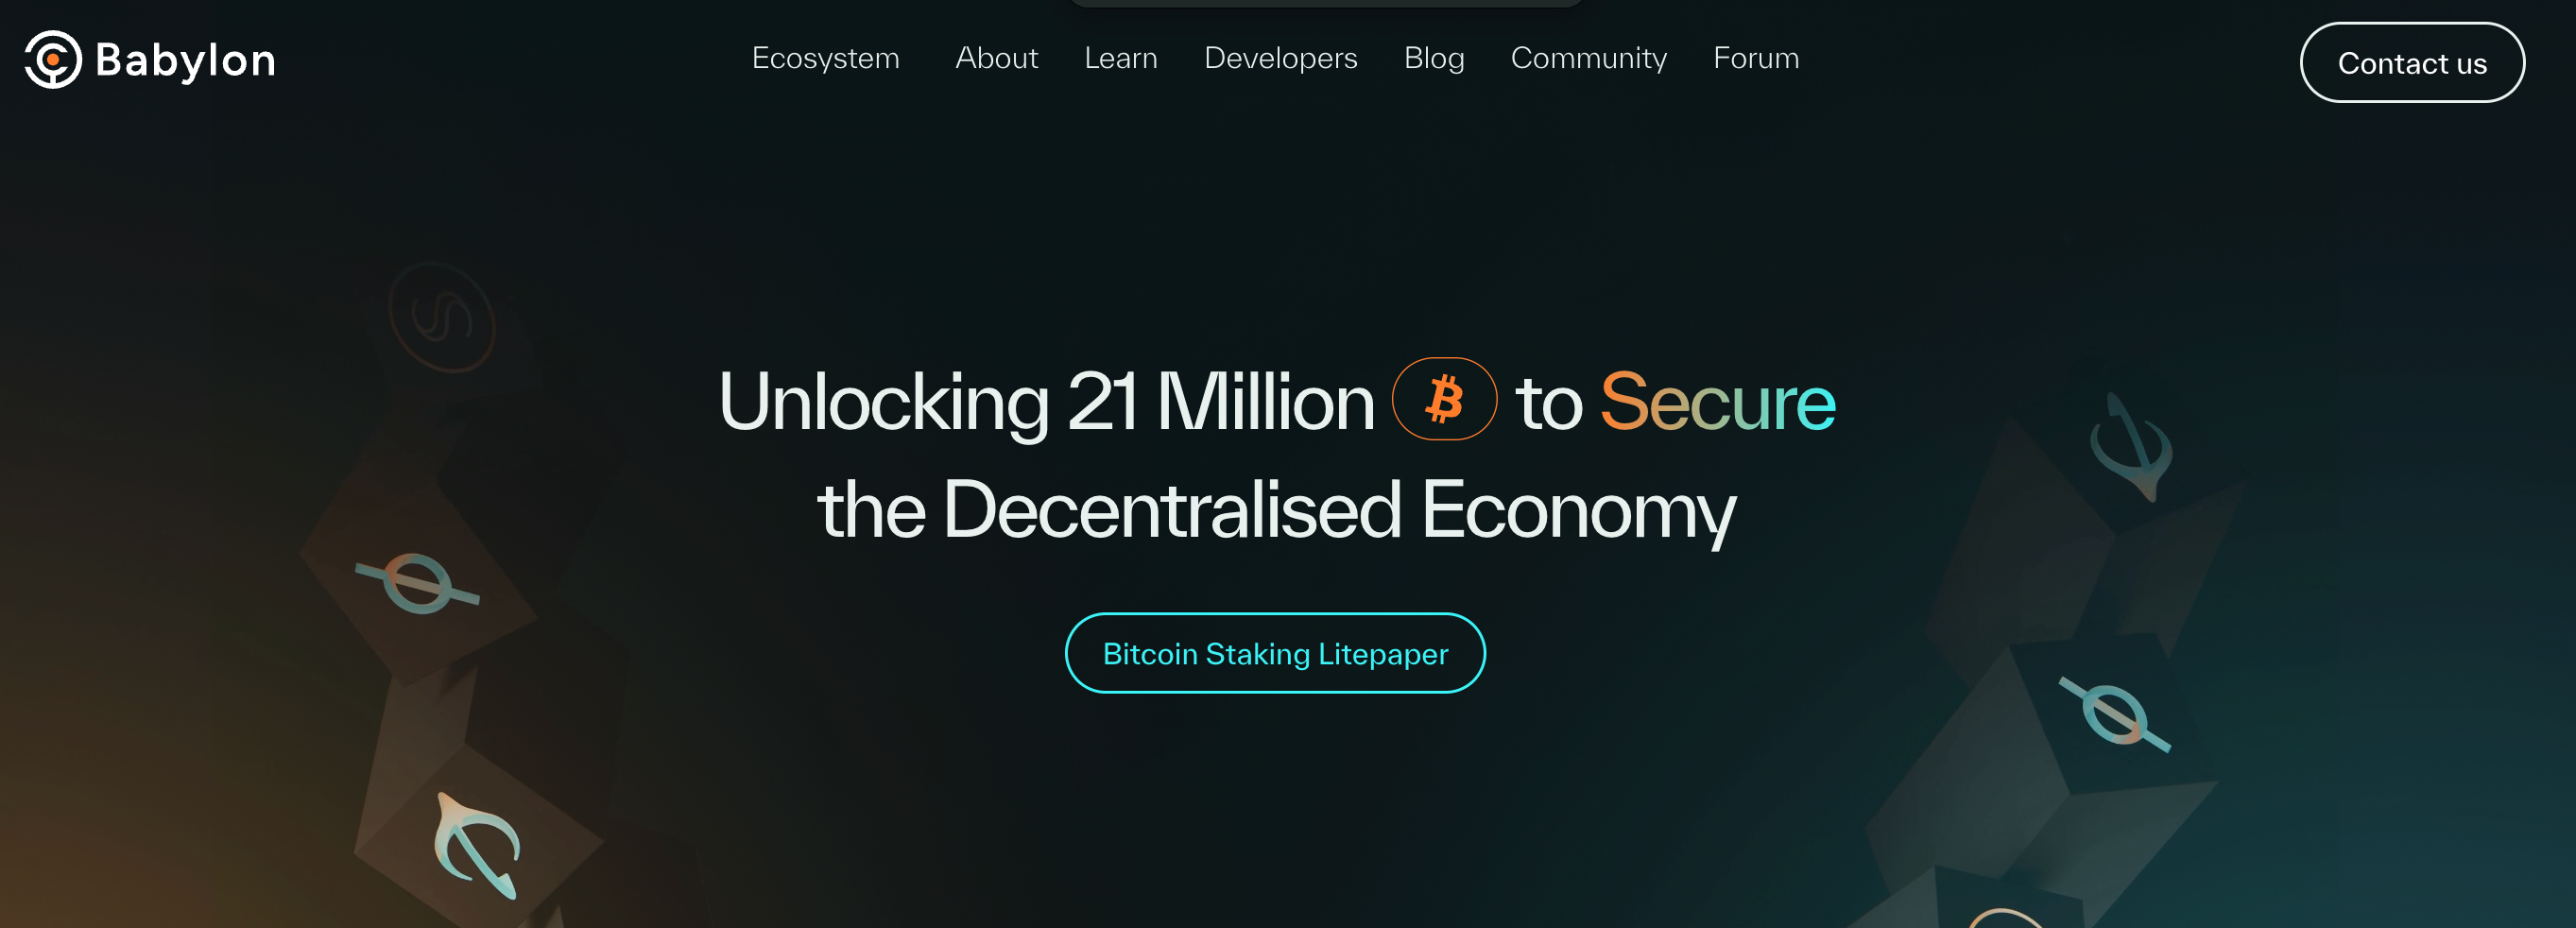
Task: Click the upper-right trident symbol on cube
Action: 2132,448
